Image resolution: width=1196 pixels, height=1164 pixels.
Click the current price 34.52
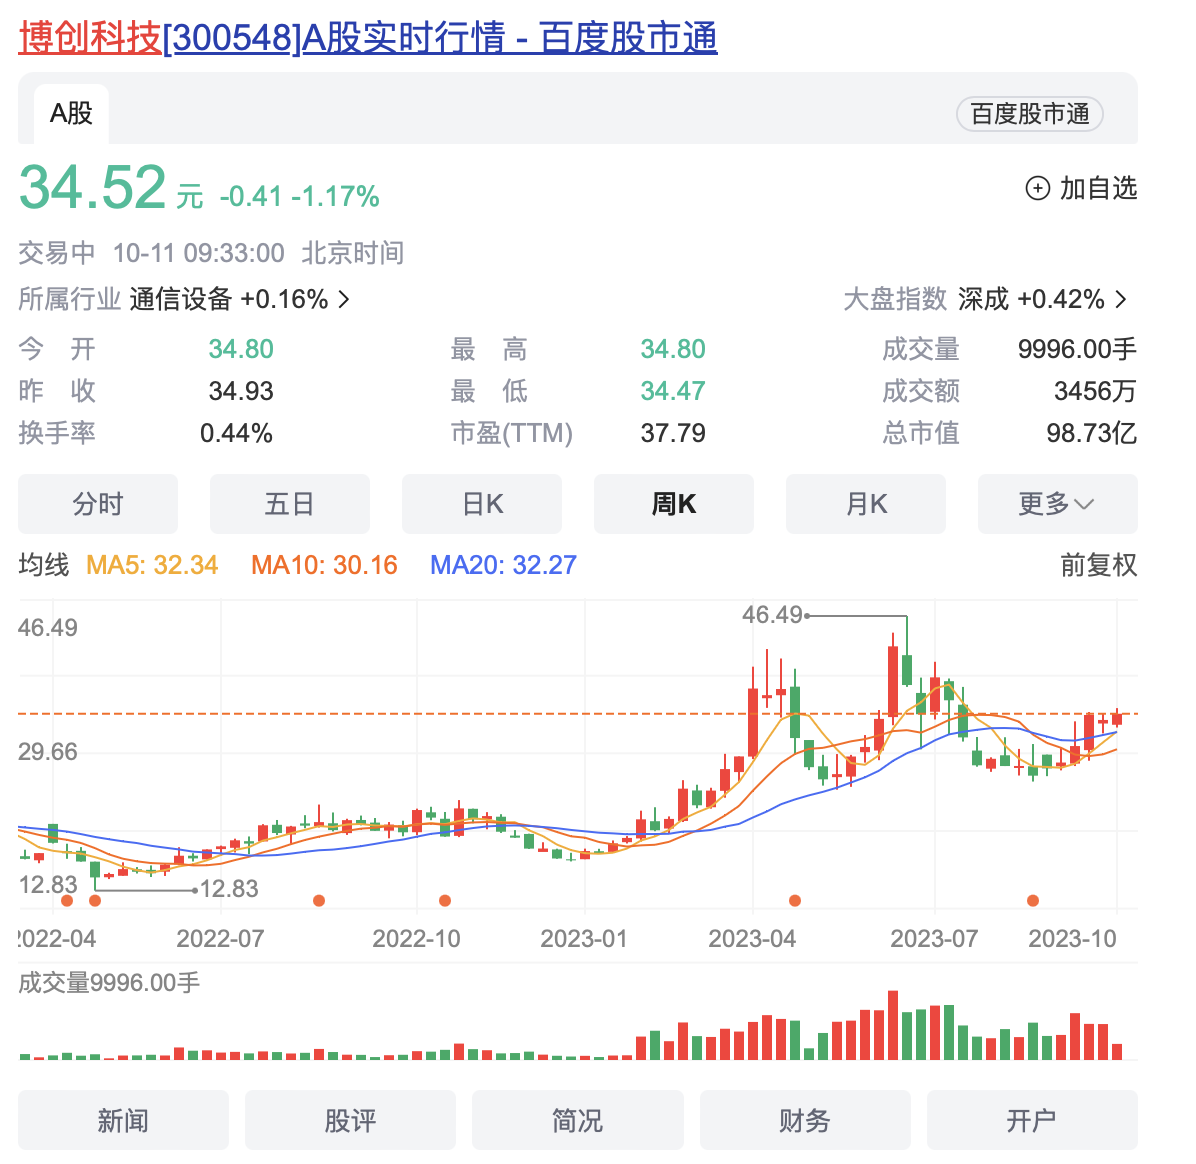(92, 187)
